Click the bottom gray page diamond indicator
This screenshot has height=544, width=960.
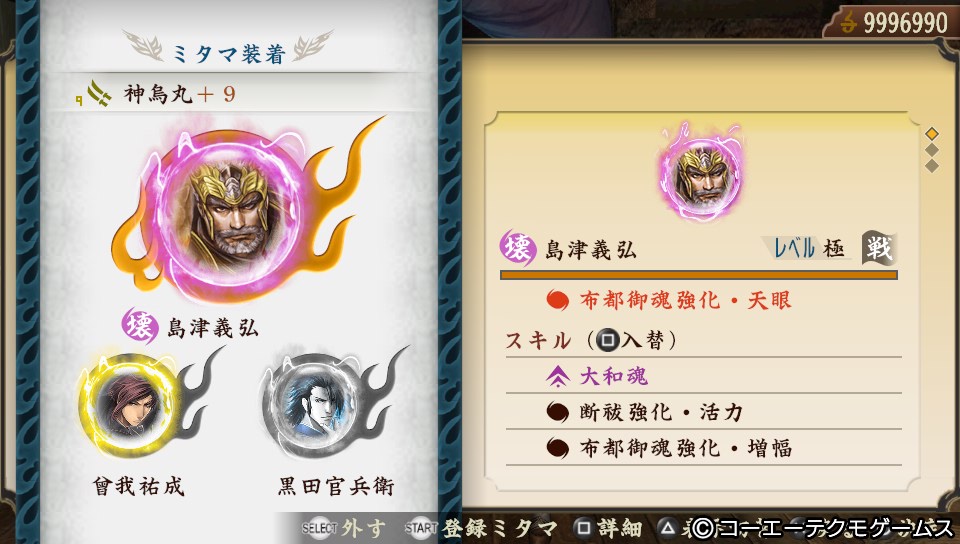(x=932, y=166)
